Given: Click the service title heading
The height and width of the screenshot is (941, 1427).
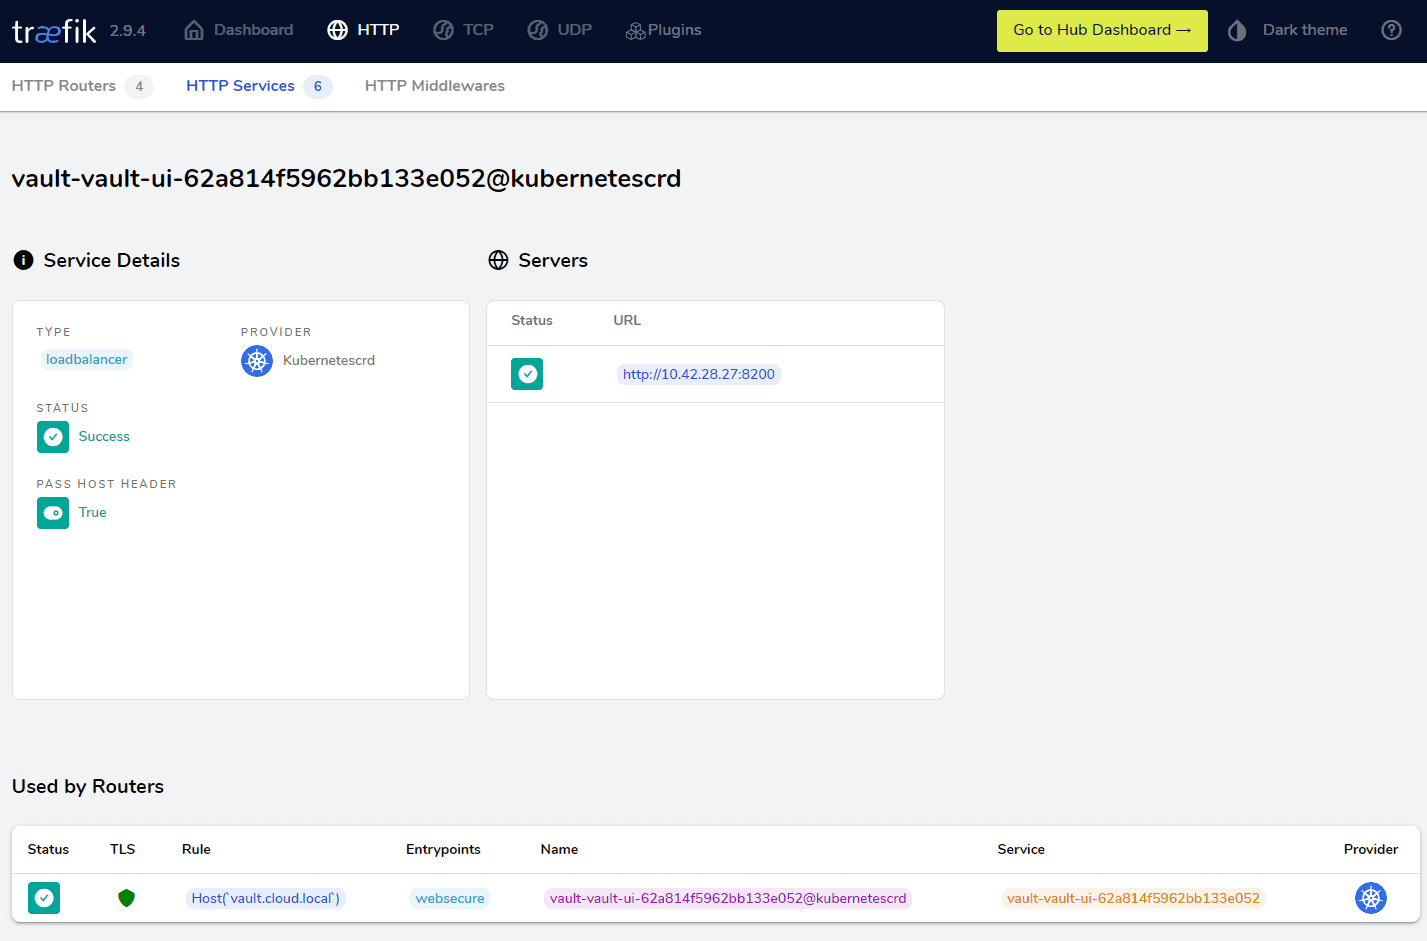Looking at the screenshot, I should click(x=346, y=178).
